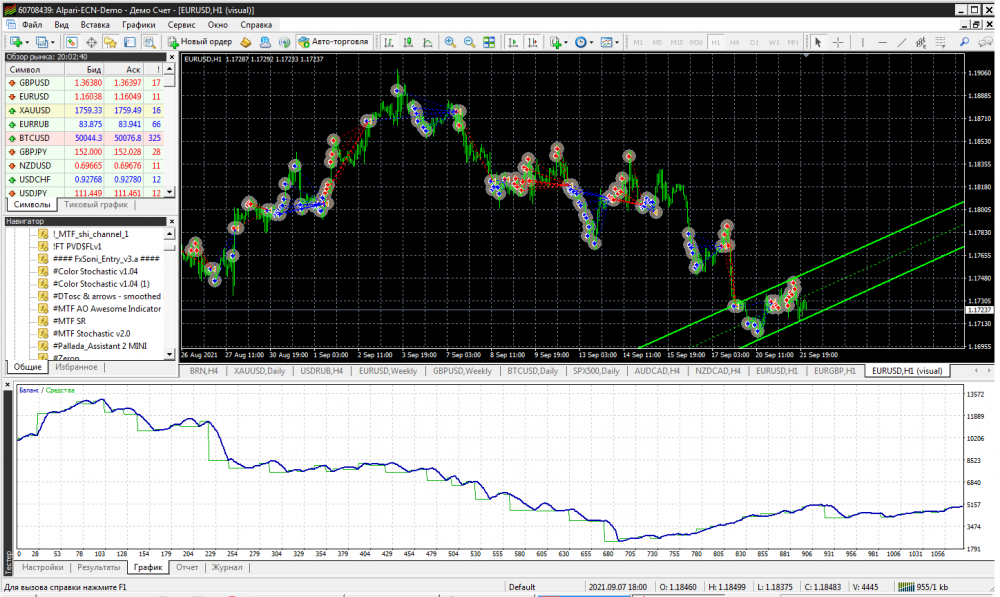This screenshot has height=597, width=1000.
Task: Toggle the Strategy Tester window icon
Action: (x=149, y=42)
